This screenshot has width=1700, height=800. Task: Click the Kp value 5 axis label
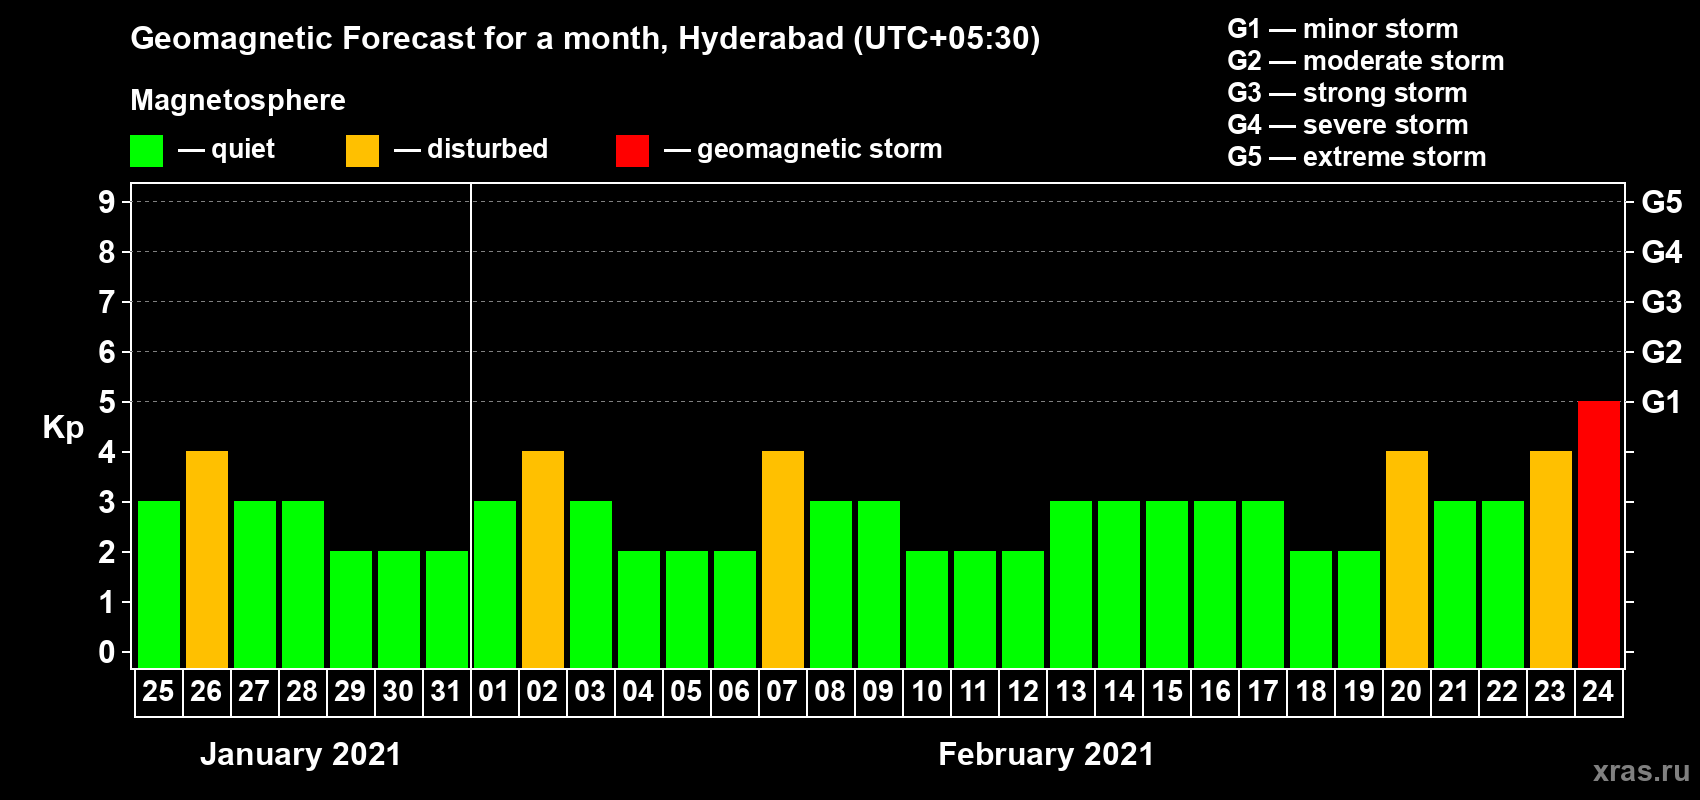pyautogui.click(x=107, y=402)
